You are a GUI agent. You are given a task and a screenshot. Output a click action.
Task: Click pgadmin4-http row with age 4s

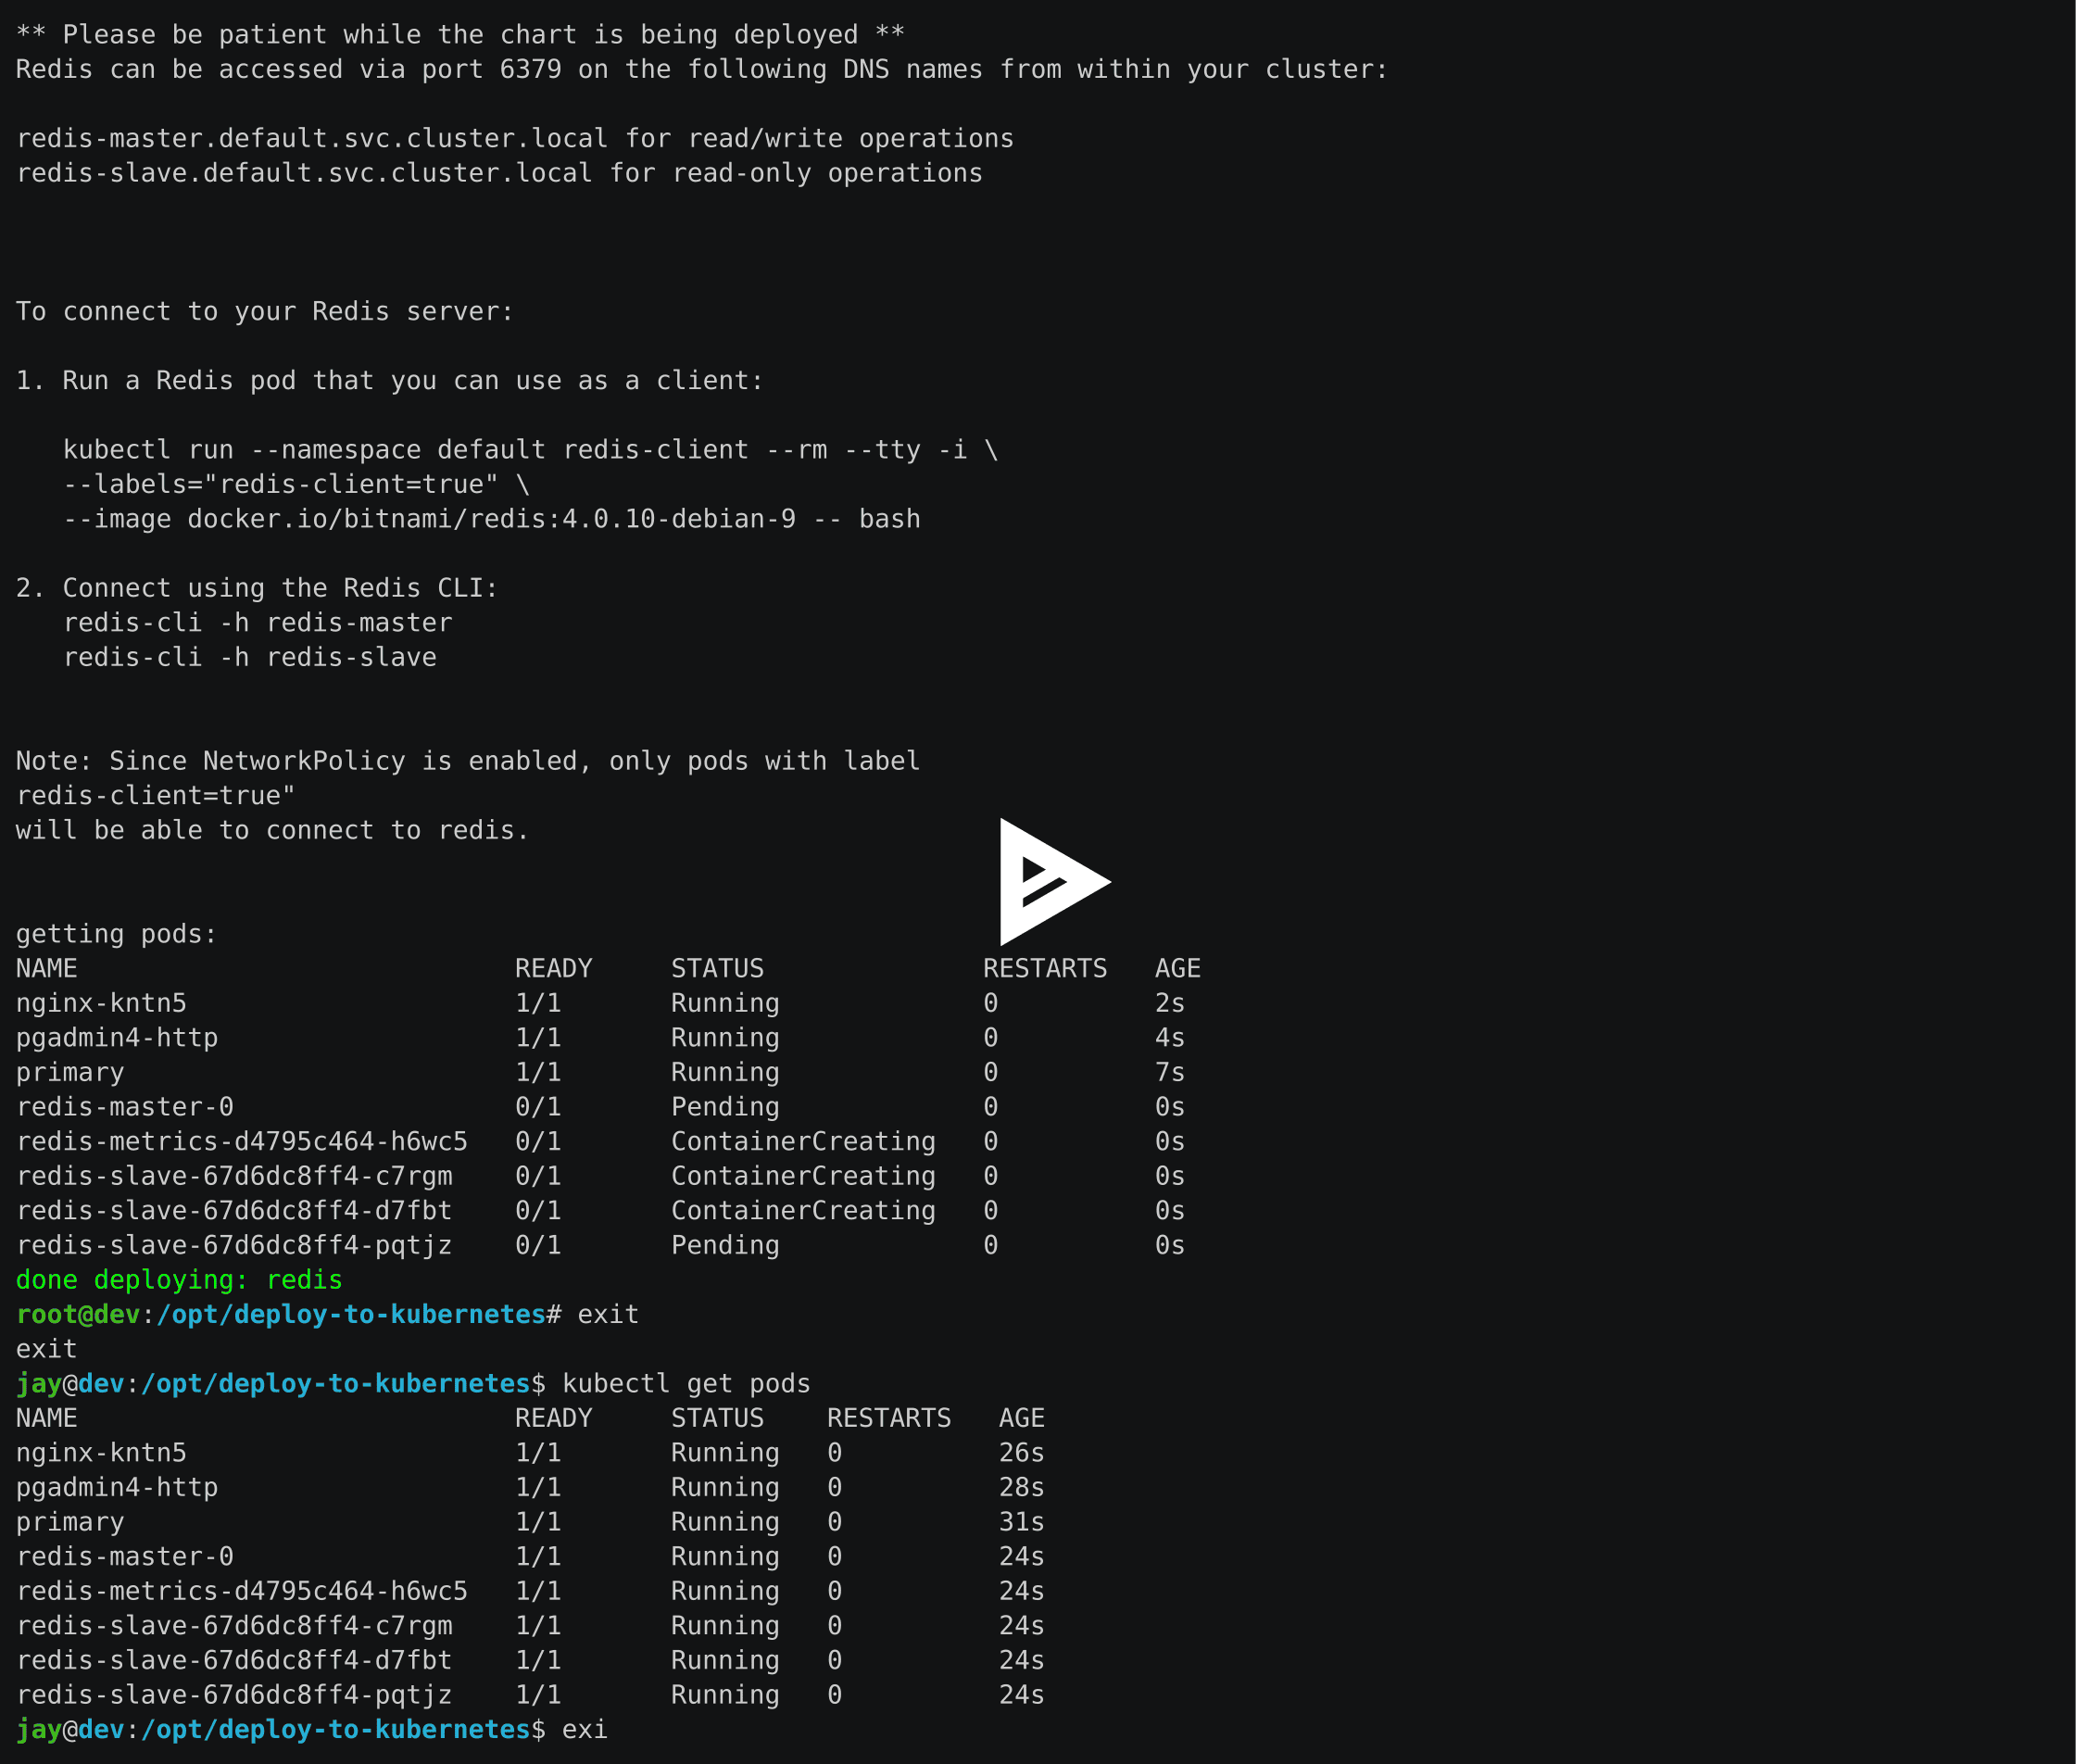point(601,1037)
